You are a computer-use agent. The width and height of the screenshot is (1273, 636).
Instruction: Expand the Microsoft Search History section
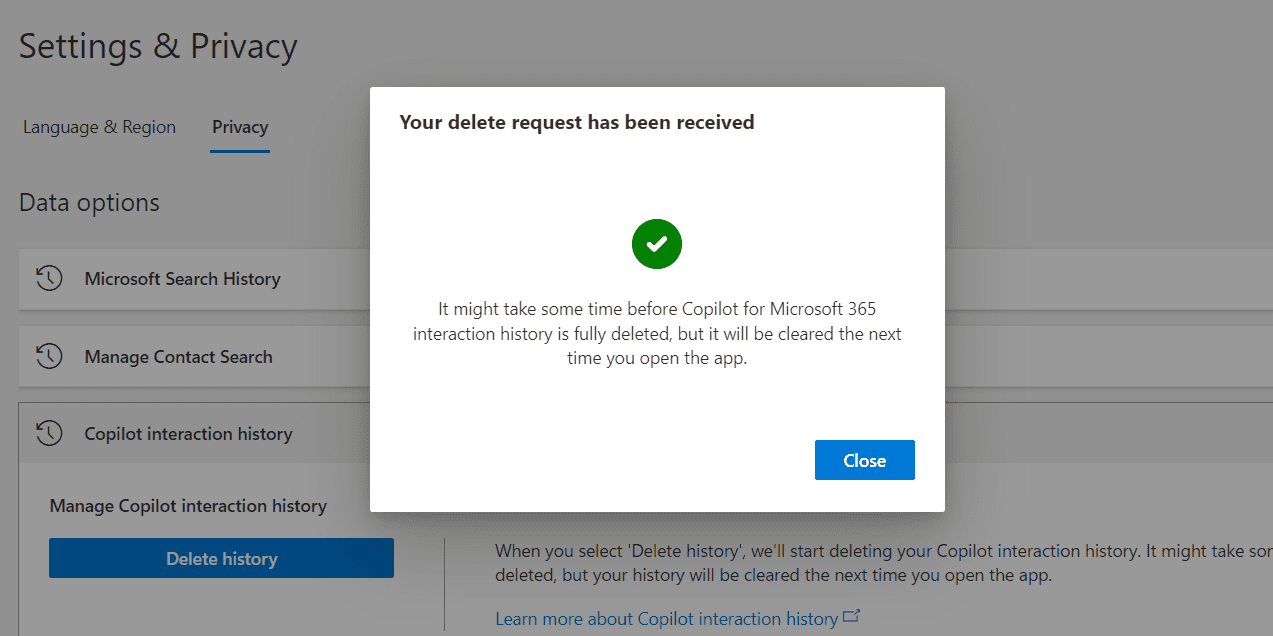coord(182,279)
